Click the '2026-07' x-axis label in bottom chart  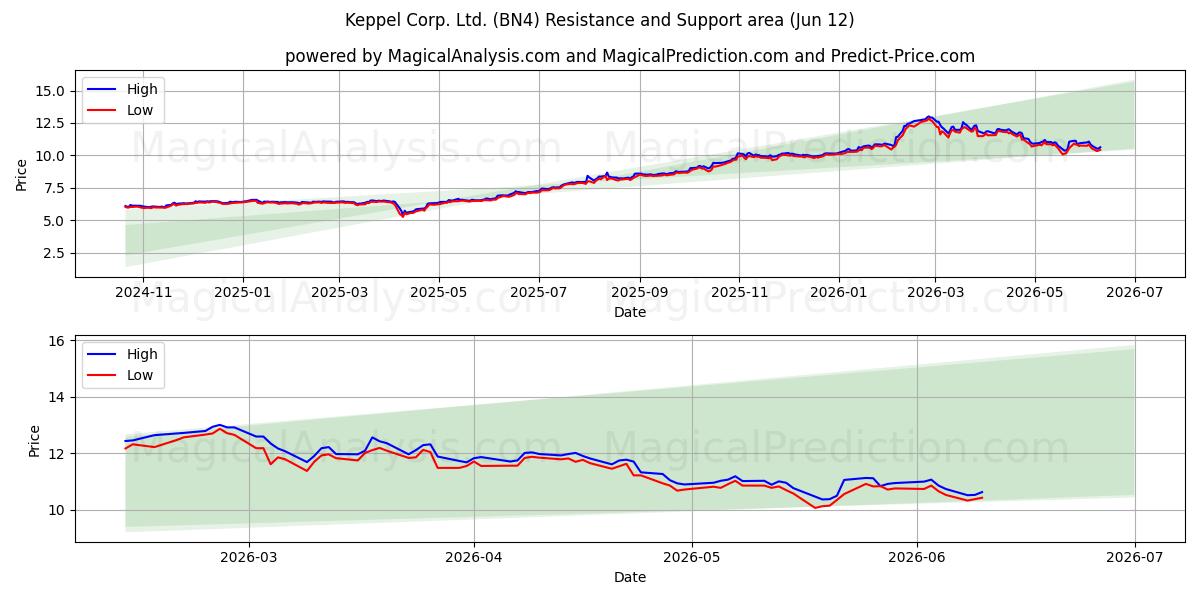coord(1135,557)
